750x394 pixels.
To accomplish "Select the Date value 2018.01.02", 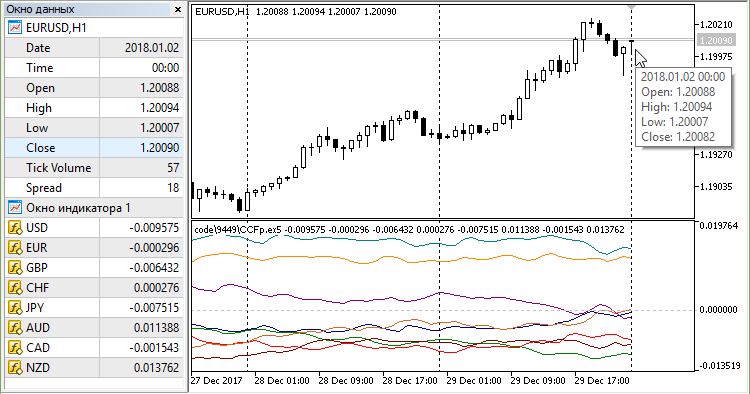I will pos(152,48).
